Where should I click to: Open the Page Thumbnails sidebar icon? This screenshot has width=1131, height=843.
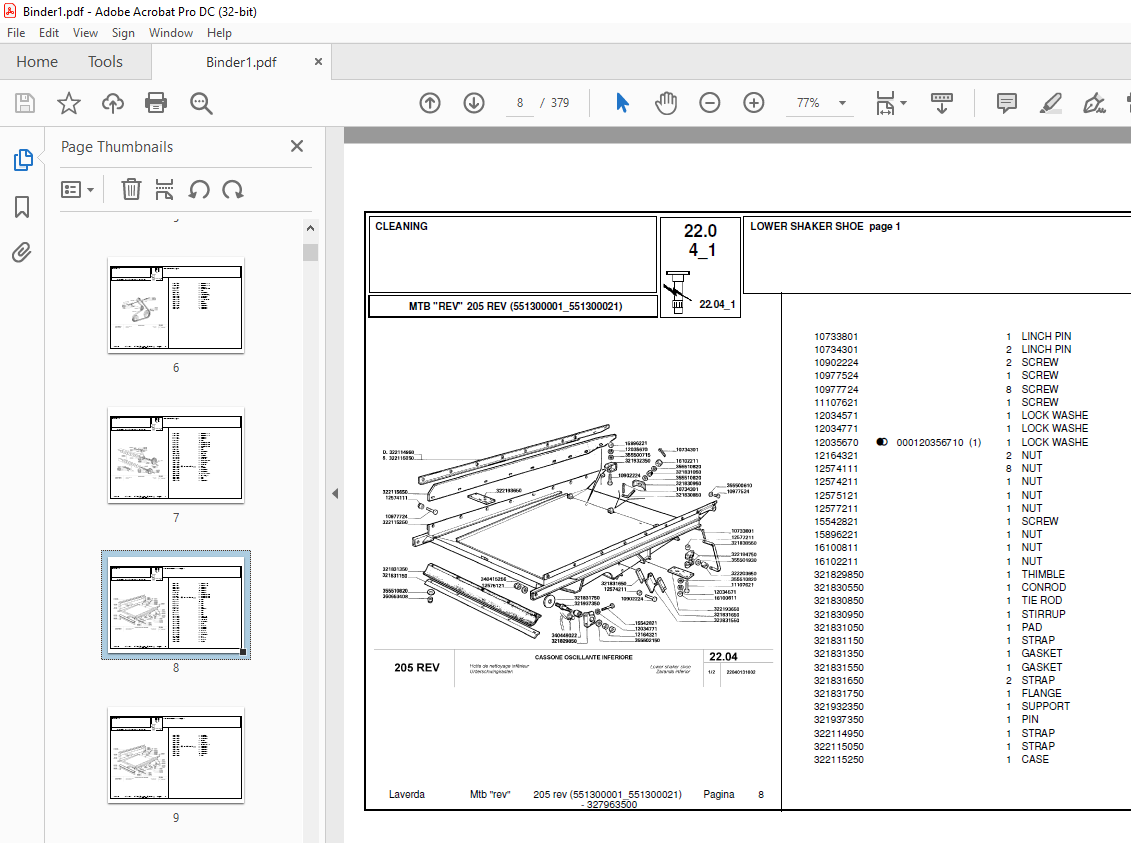(x=22, y=160)
